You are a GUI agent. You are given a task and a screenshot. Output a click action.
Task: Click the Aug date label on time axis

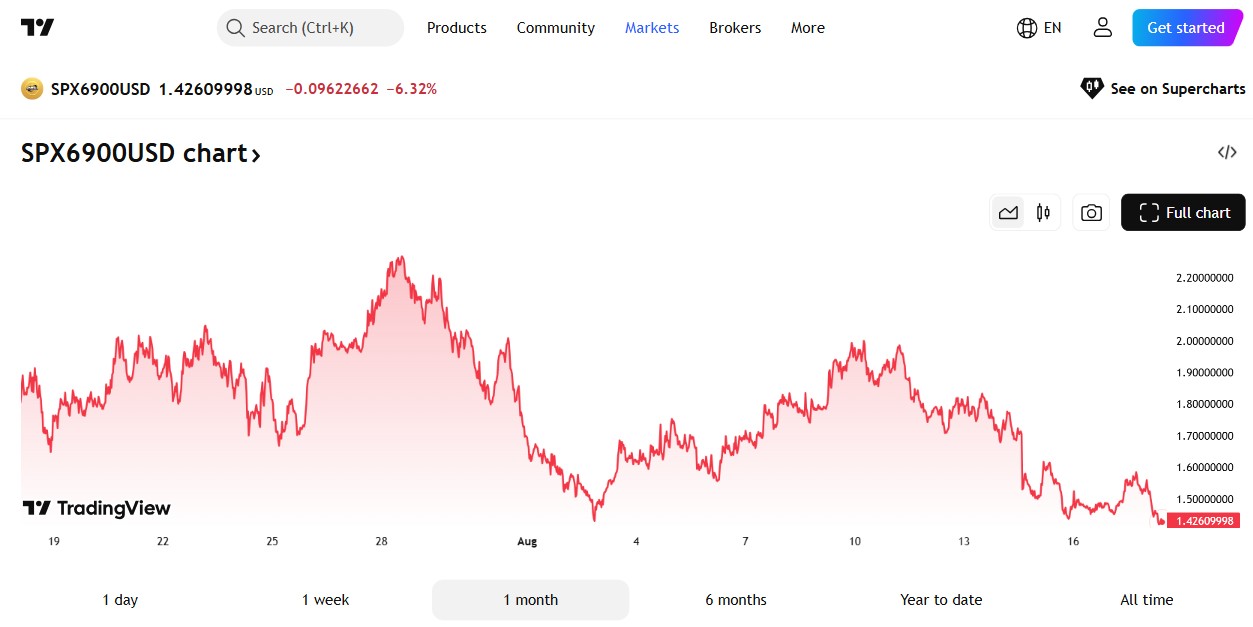[527, 541]
